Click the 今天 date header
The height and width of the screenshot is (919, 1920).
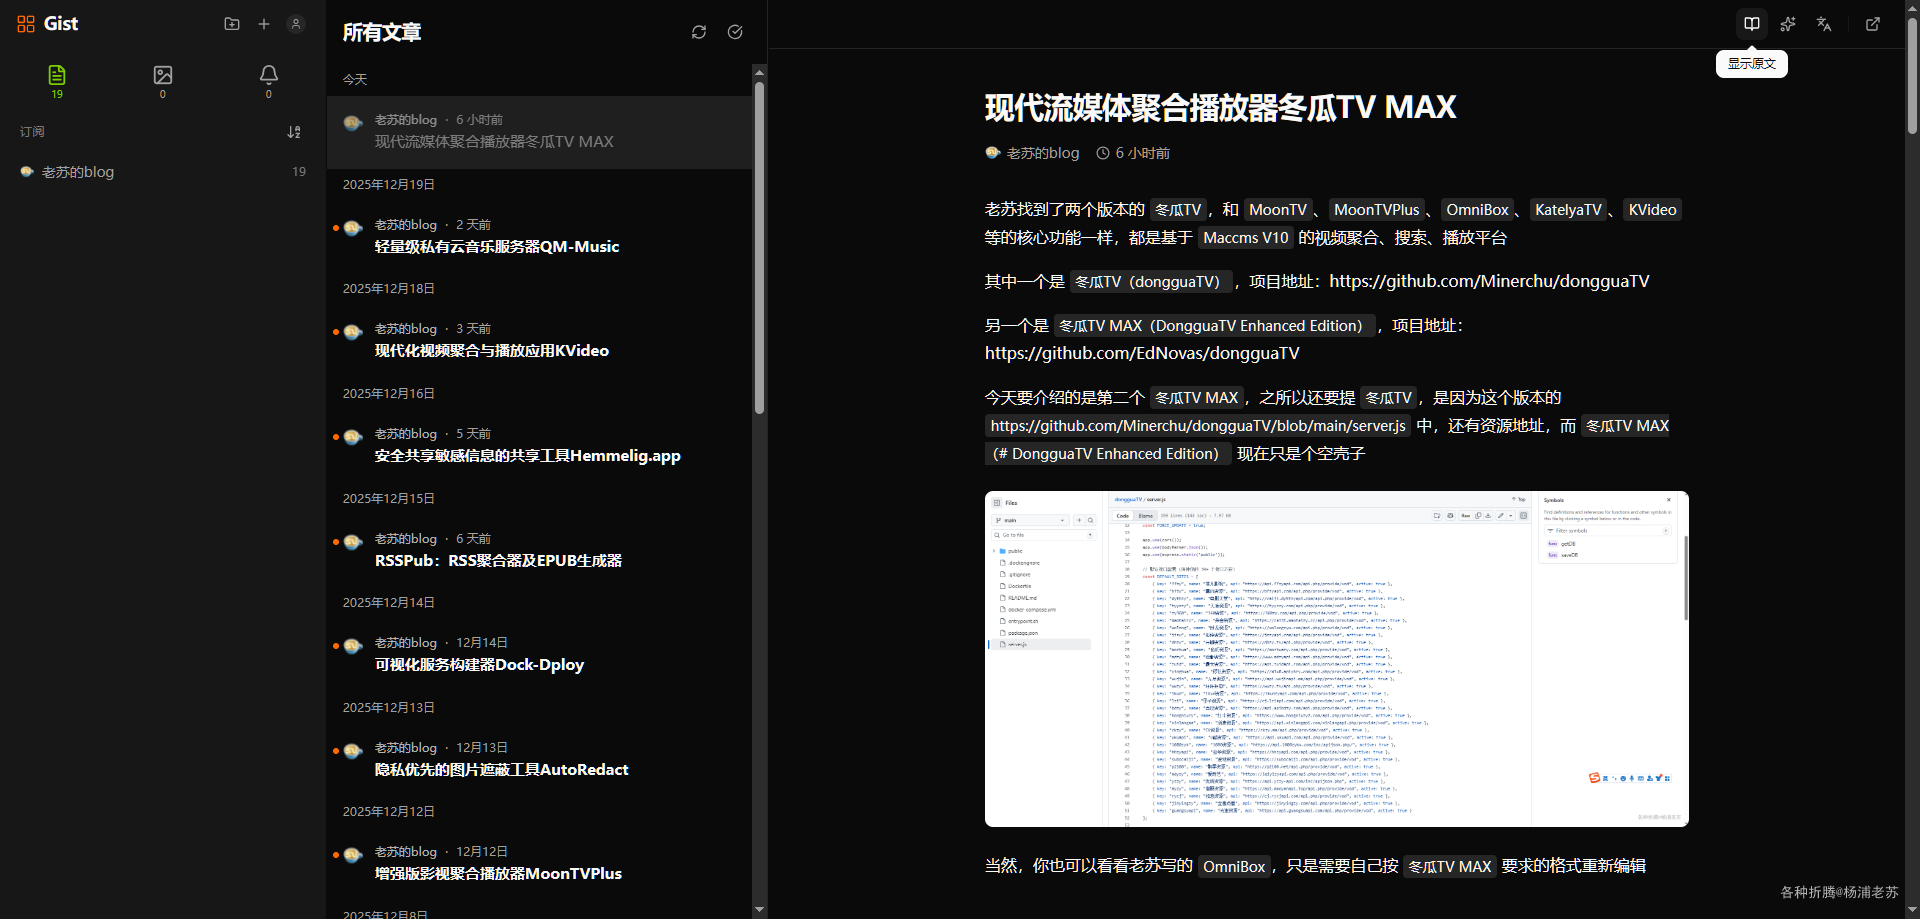pos(355,80)
